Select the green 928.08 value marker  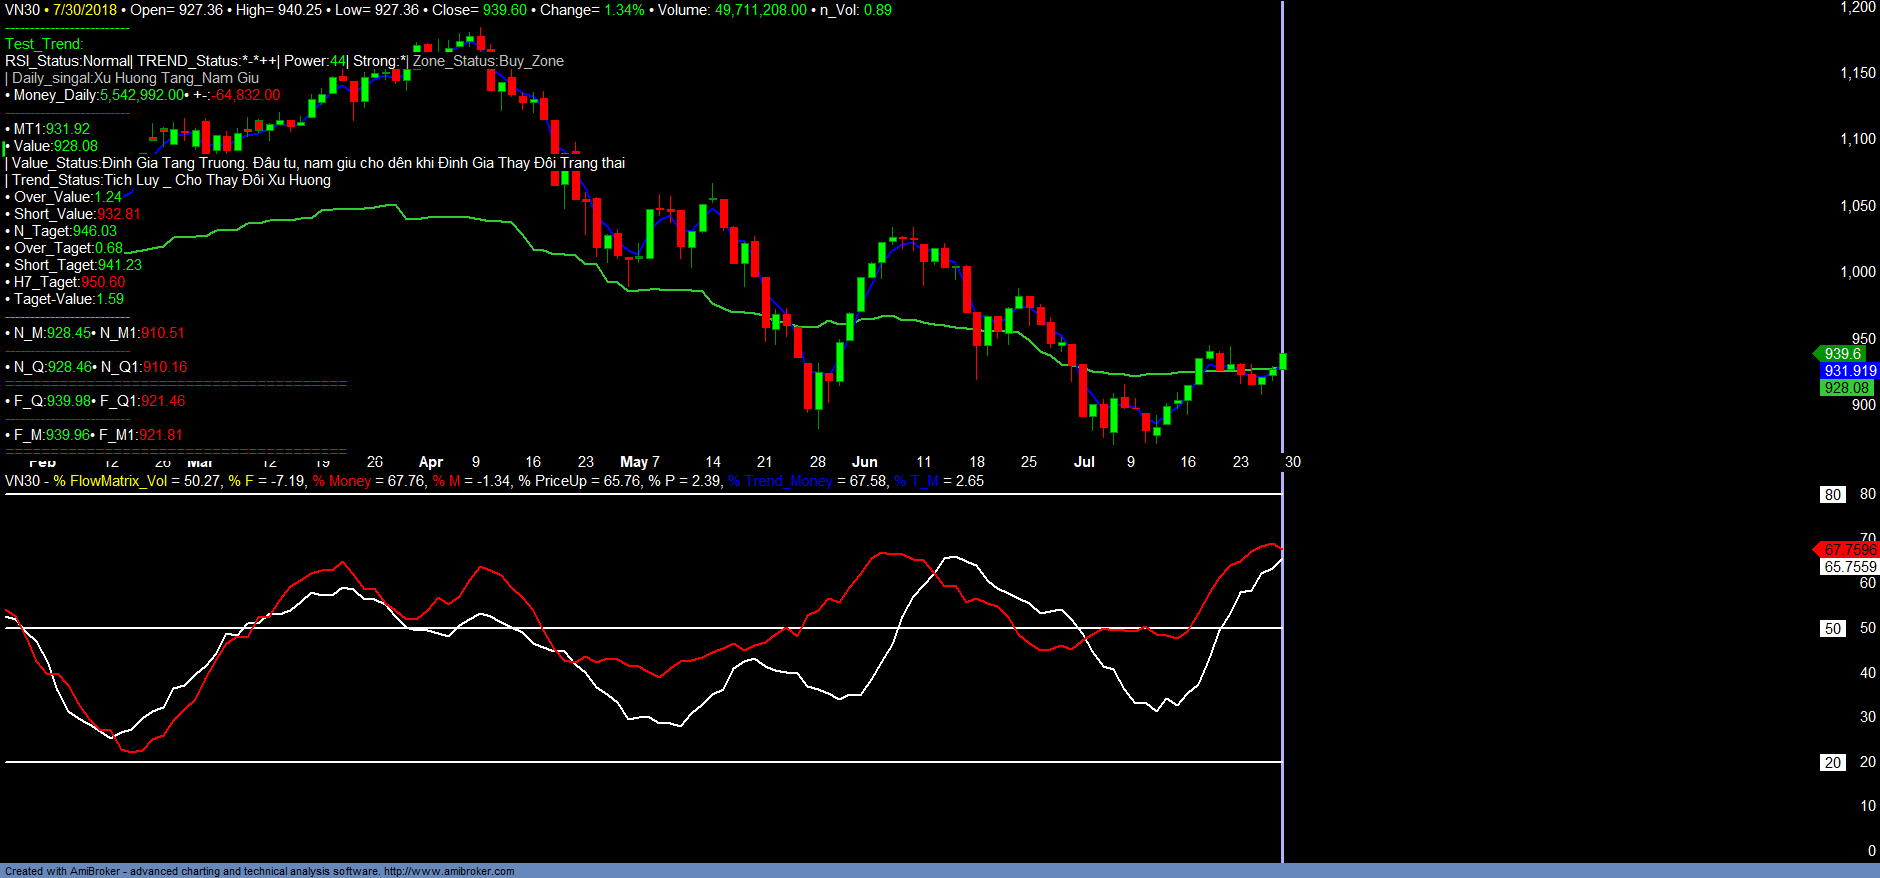(x=1845, y=388)
